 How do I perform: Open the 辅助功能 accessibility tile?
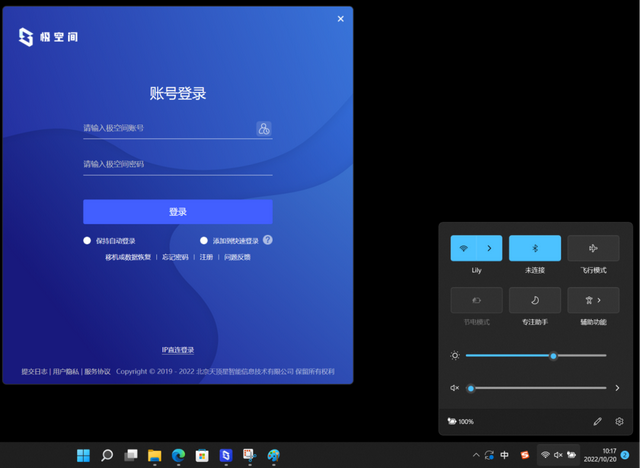[593, 300]
